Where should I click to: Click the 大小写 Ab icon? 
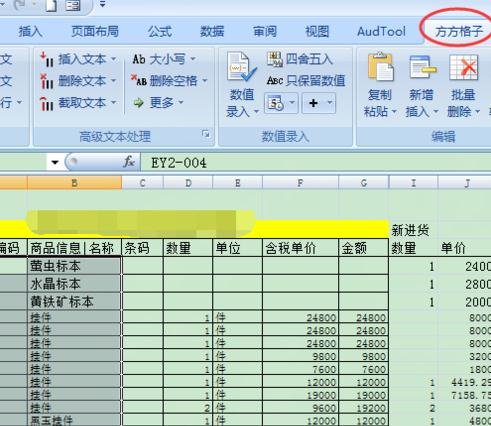pos(139,59)
